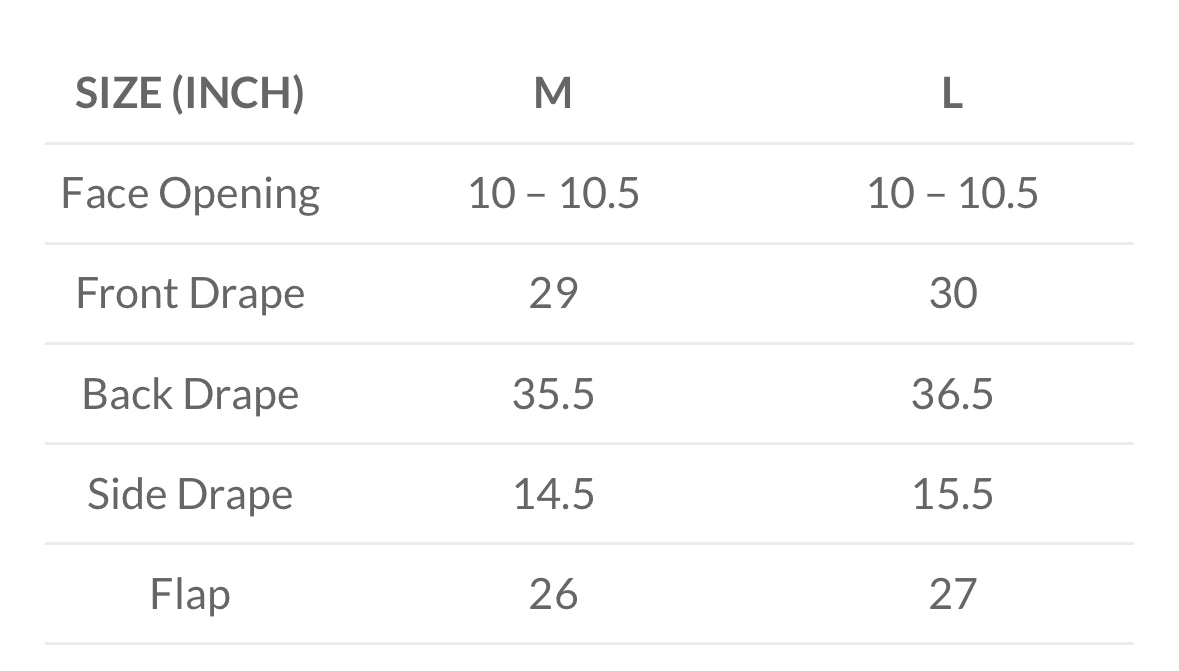Click the Flap value 26
The image size is (1179, 671).
[x=553, y=594]
